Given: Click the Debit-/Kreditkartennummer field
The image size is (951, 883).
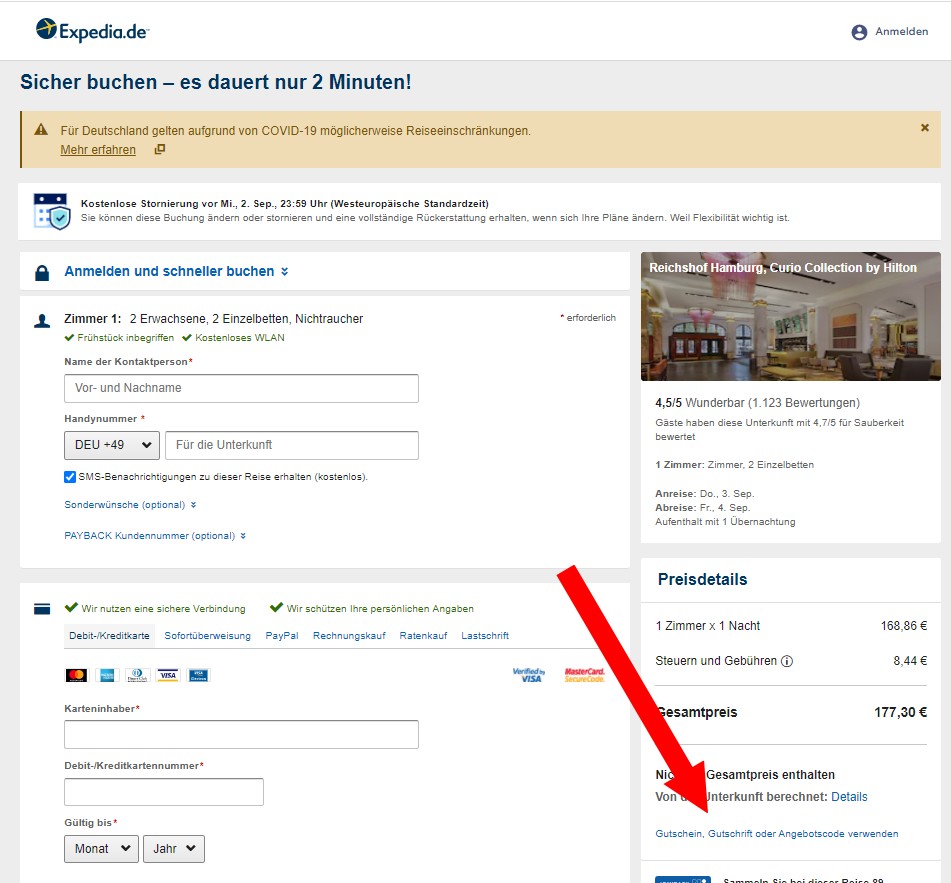Looking at the screenshot, I should 164,792.
